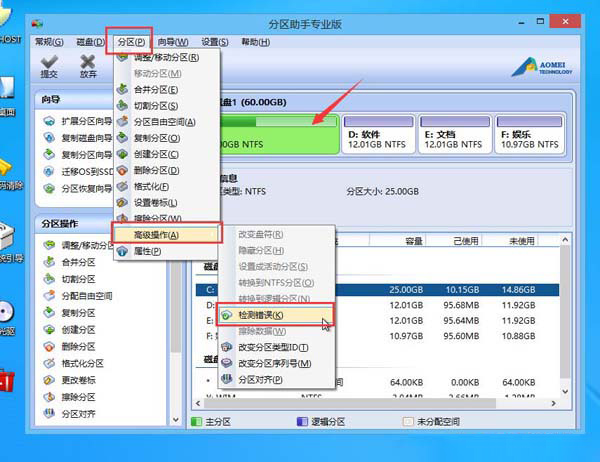Click the 切割分区(S) menu icon
The height and width of the screenshot is (462, 600).
tap(122, 105)
